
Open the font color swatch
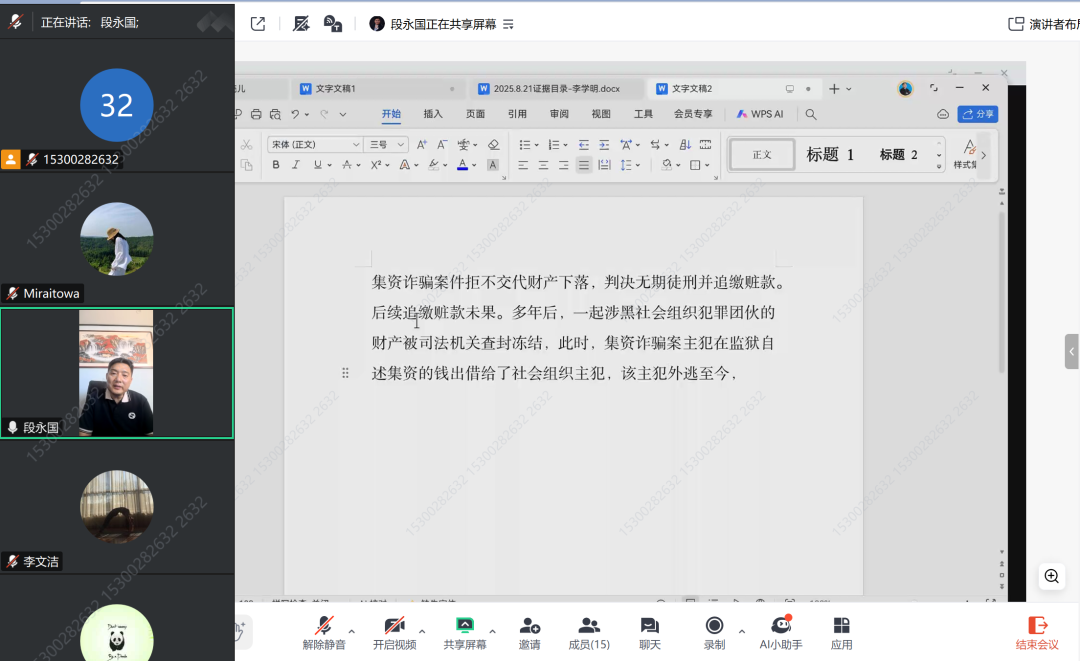click(x=462, y=164)
